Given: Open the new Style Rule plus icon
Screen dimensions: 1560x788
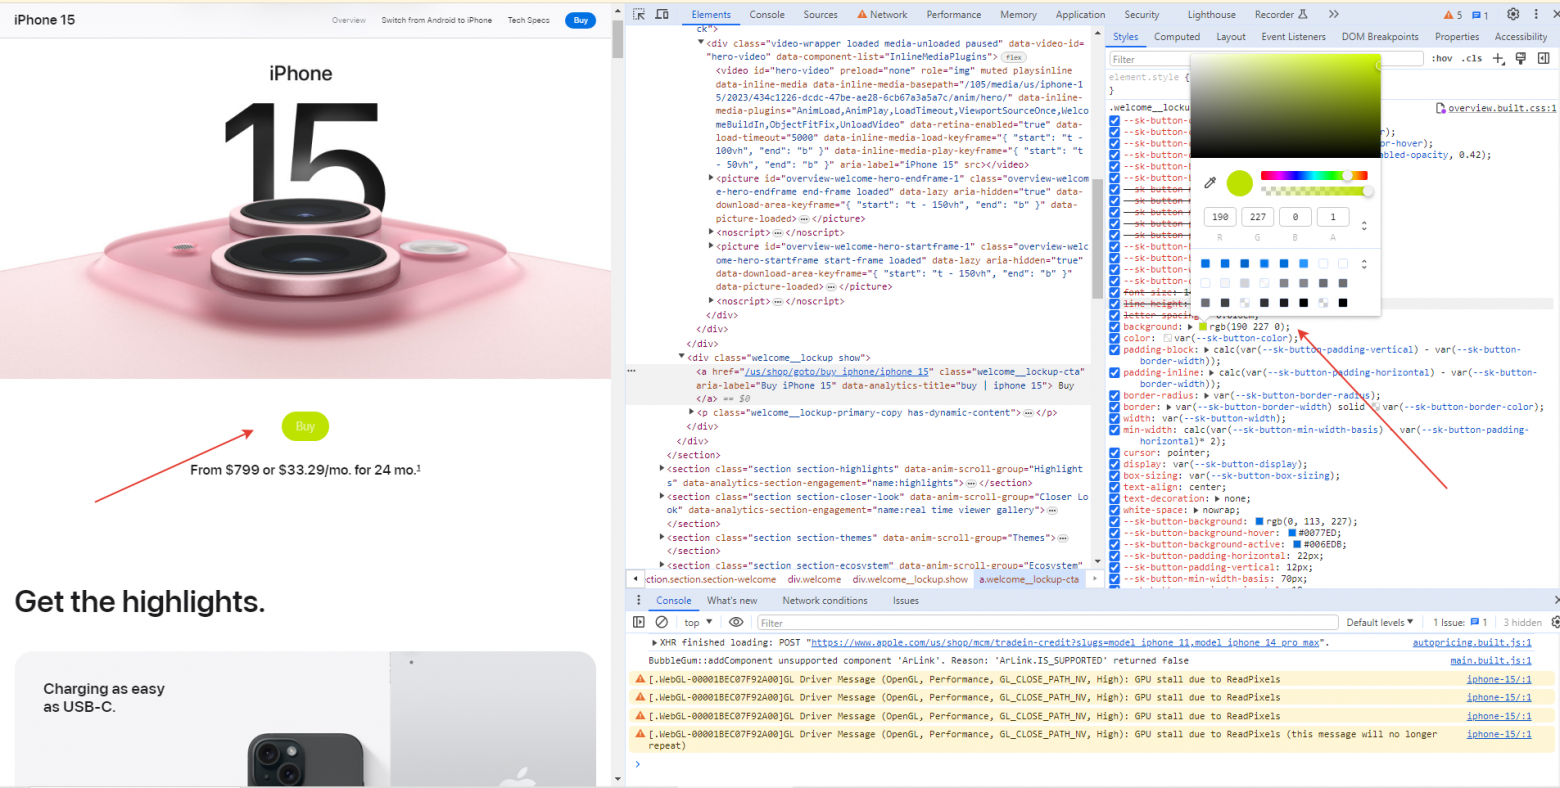Looking at the screenshot, I should (x=1499, y=58).
